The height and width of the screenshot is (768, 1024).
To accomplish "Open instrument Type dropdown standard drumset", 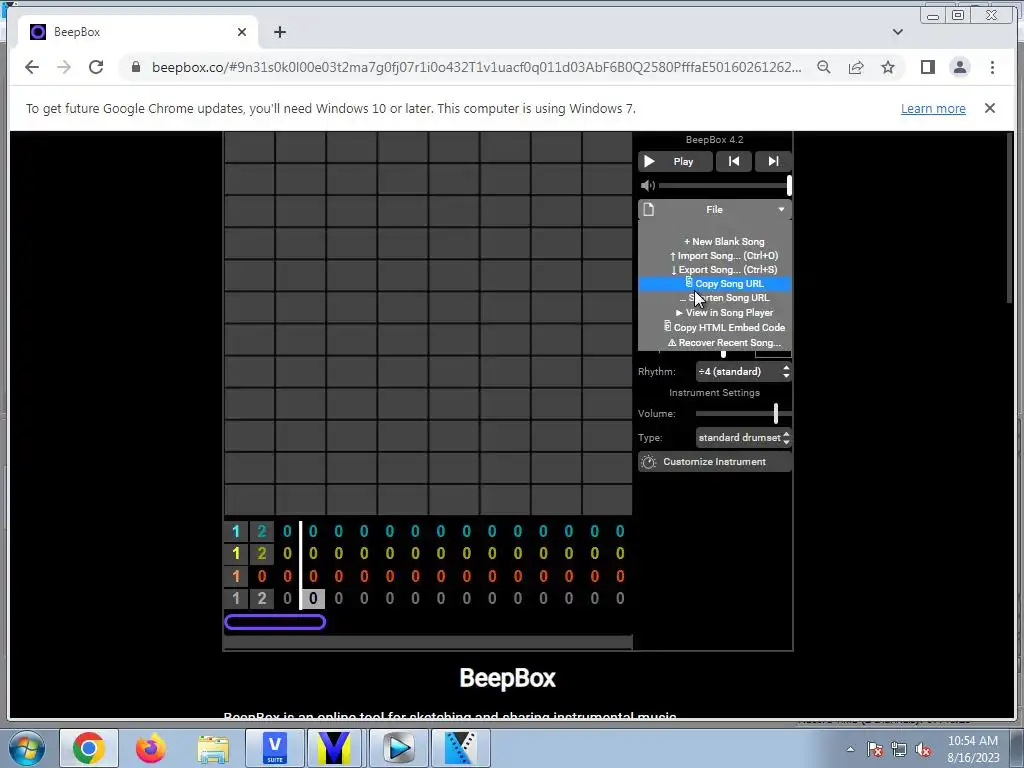I will pyautogui.click(x=744, y=438).
